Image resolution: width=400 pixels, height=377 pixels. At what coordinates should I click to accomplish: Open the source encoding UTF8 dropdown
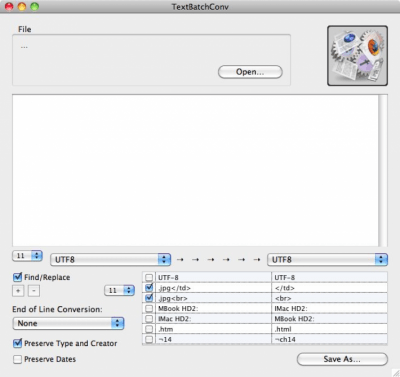tap(111, 260)
